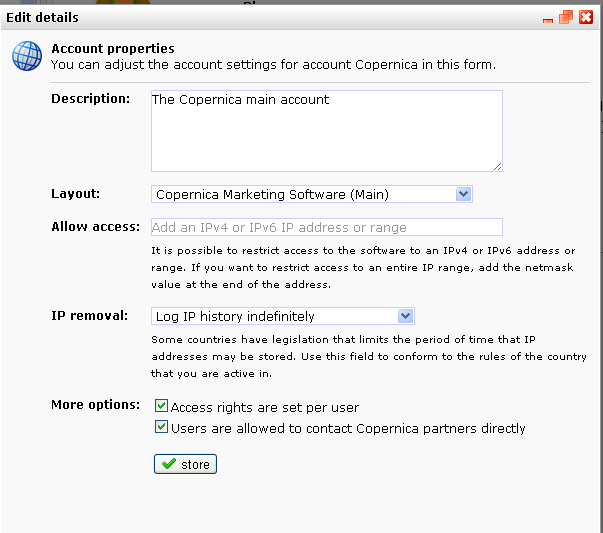The width and height of the screenshot is (603, 533).
Task: Click the 'Access rights are set per user' label
Action: coord(265,408)
